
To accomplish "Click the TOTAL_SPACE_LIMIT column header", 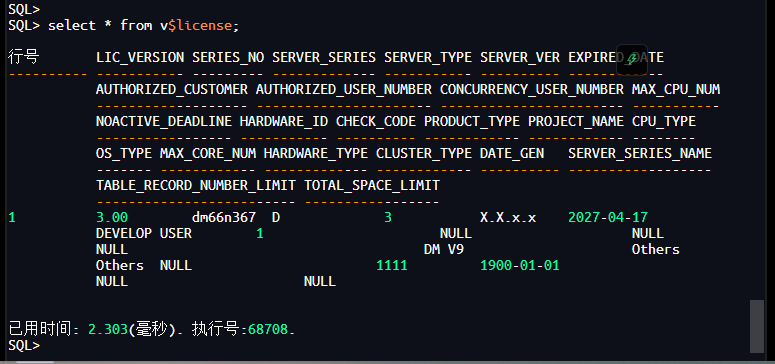I will click(372, 185).
